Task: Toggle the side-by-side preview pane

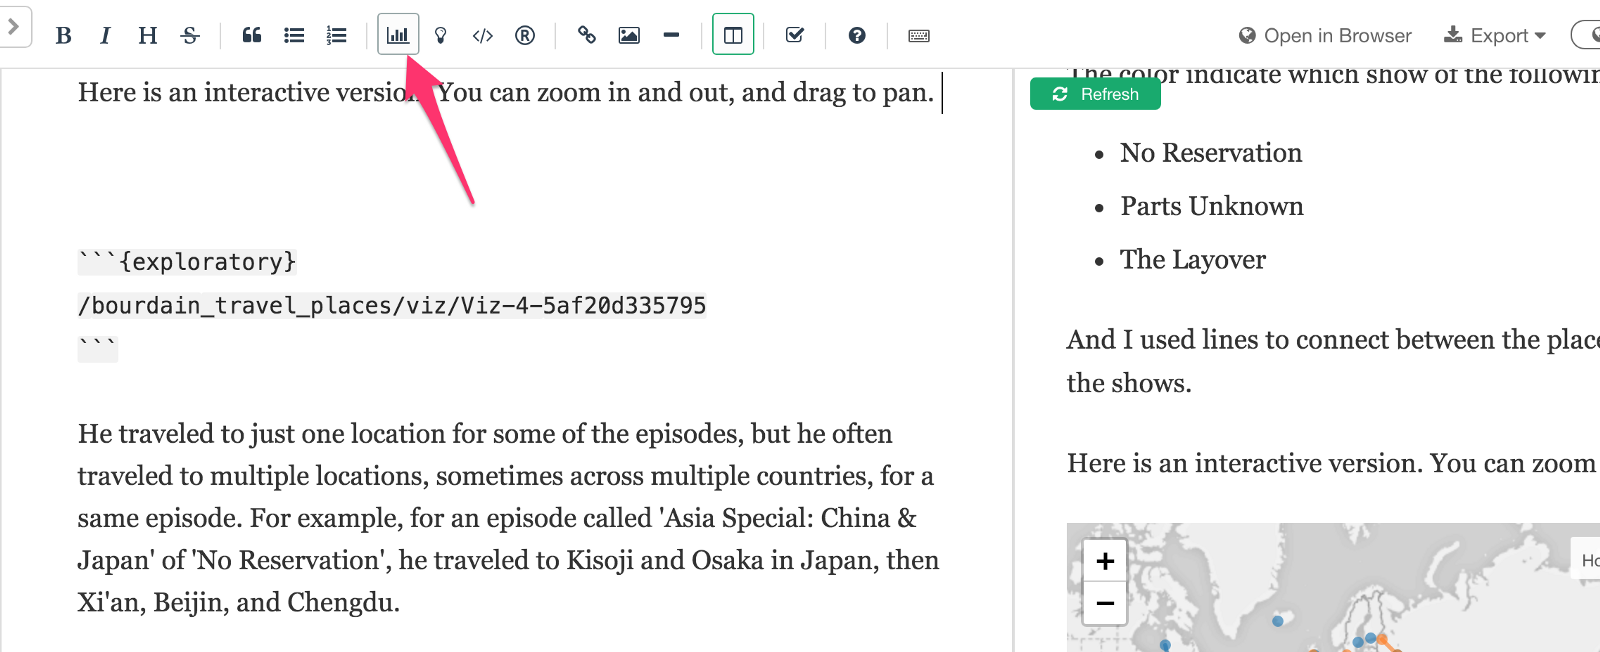Action: pyautogui.click(x=733, y=36)
